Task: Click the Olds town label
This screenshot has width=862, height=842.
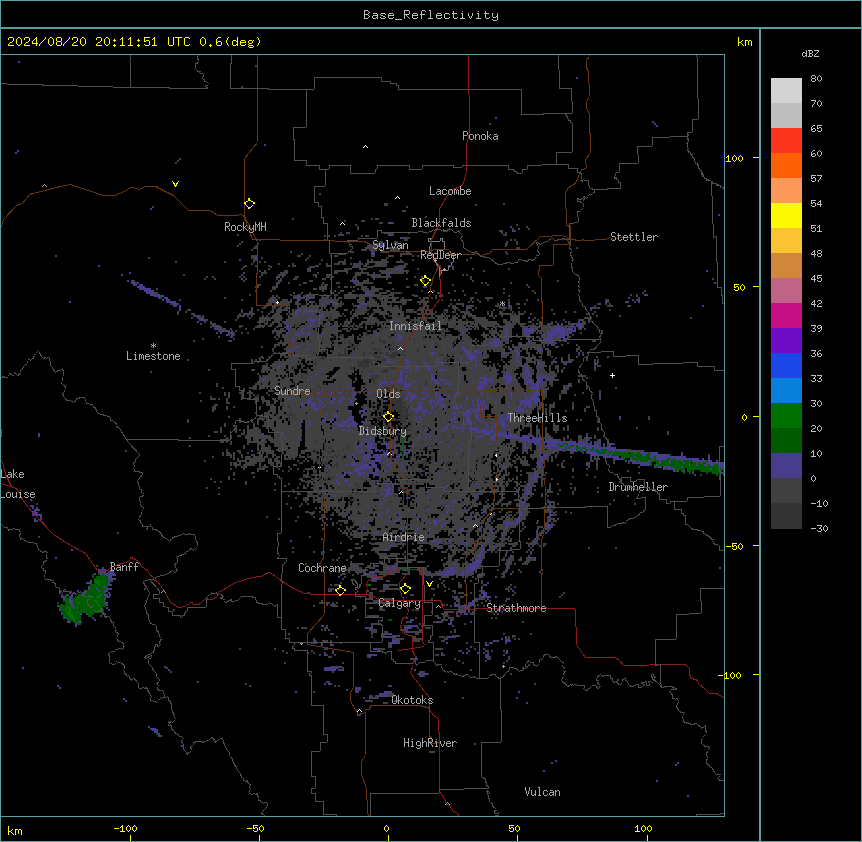Action: point(388,394)
